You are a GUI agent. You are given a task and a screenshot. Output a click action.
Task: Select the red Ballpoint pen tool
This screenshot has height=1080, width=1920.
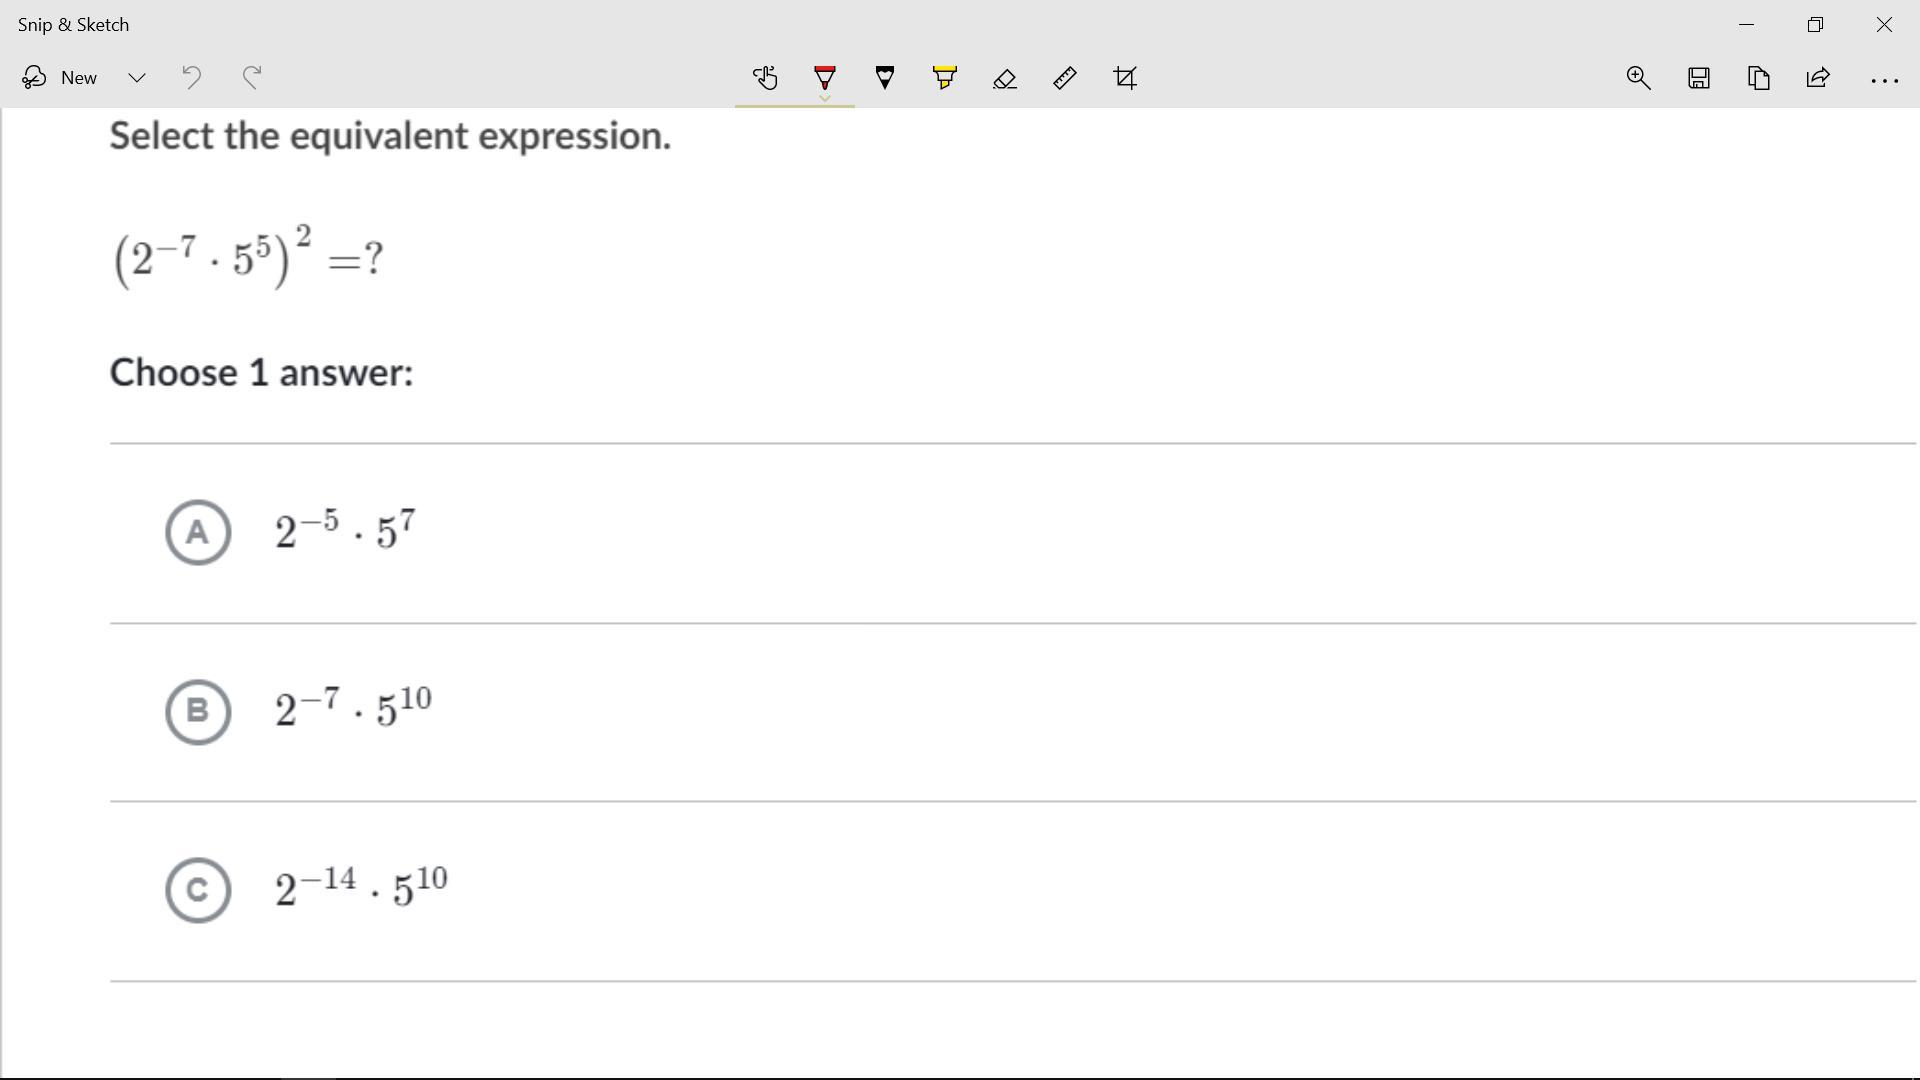tap(825, 76)
